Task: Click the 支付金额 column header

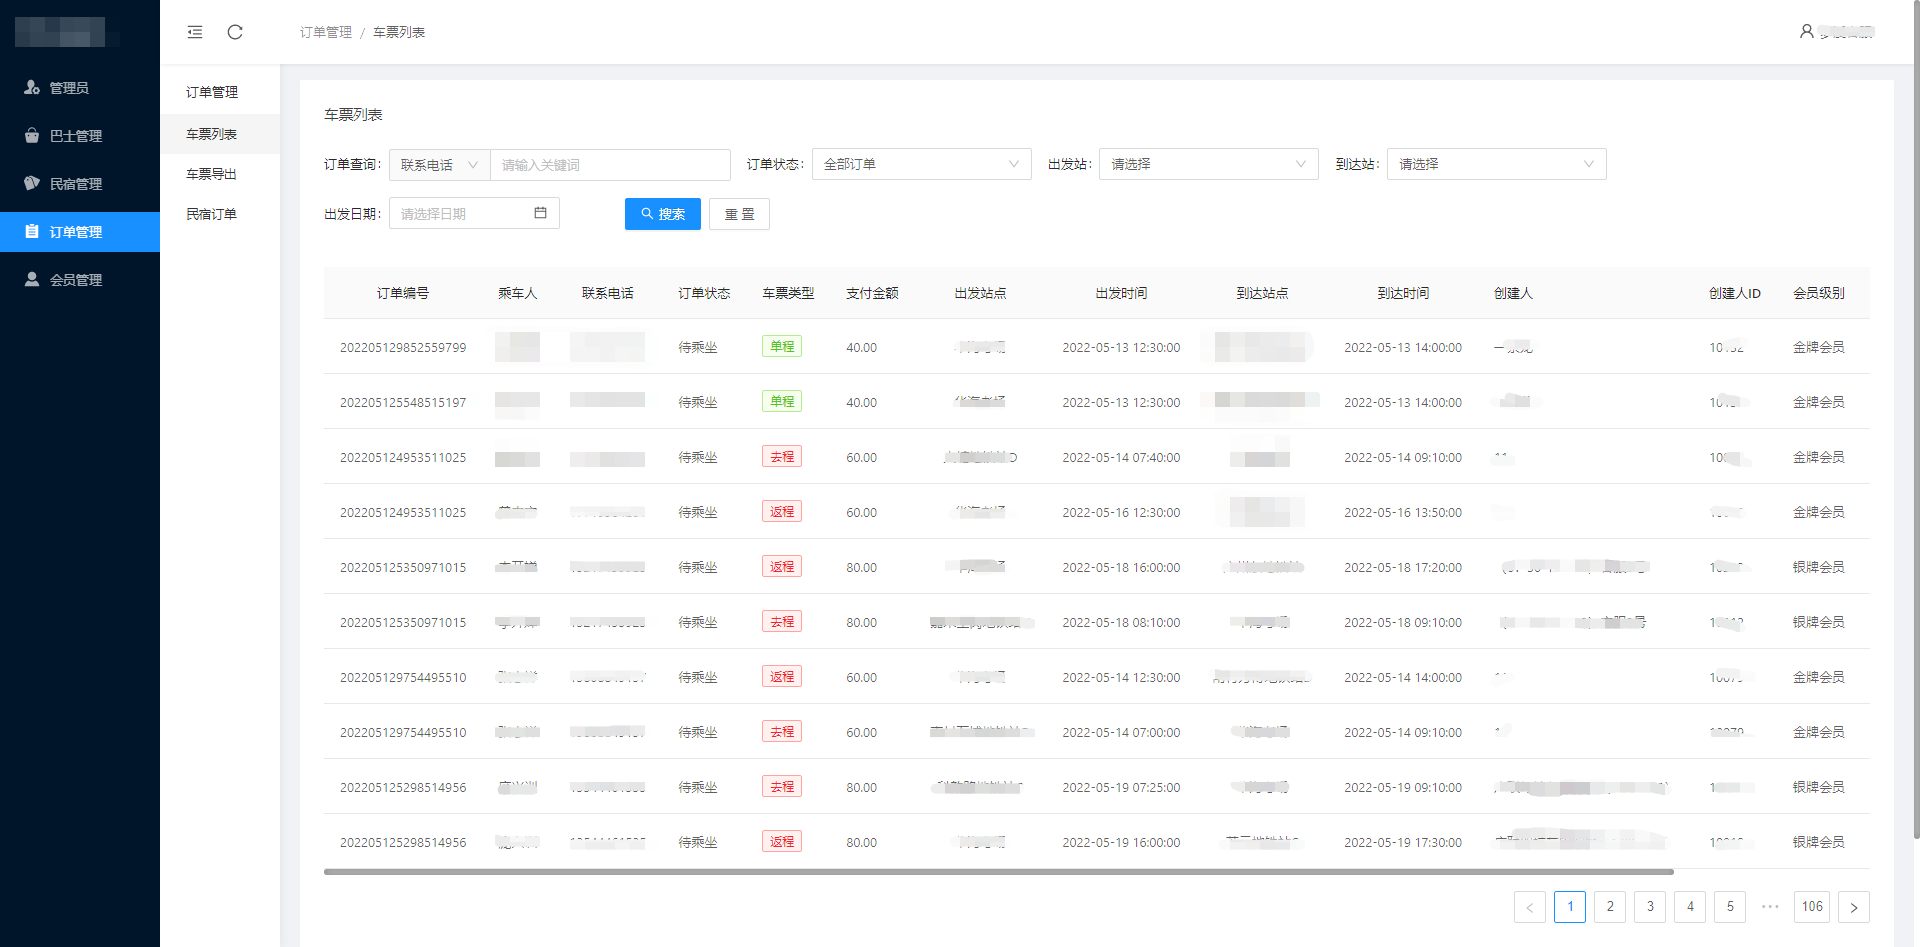Action: [872, 293]
